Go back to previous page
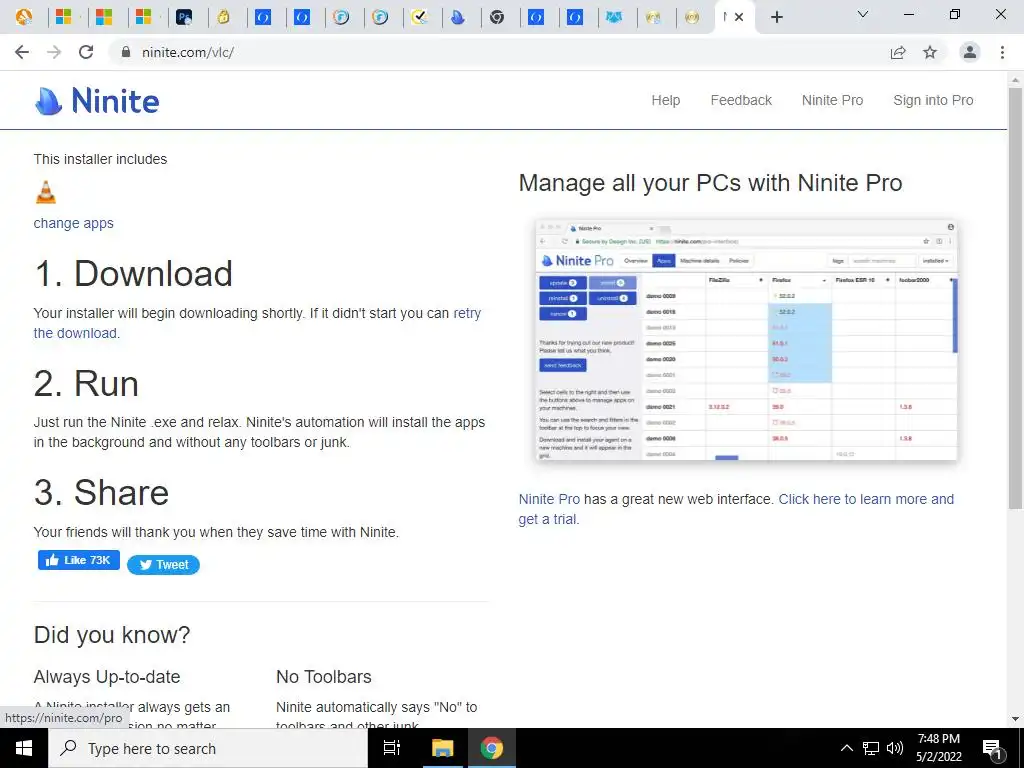The width and height of the screenshot is (1024, 768). (22, 52)
